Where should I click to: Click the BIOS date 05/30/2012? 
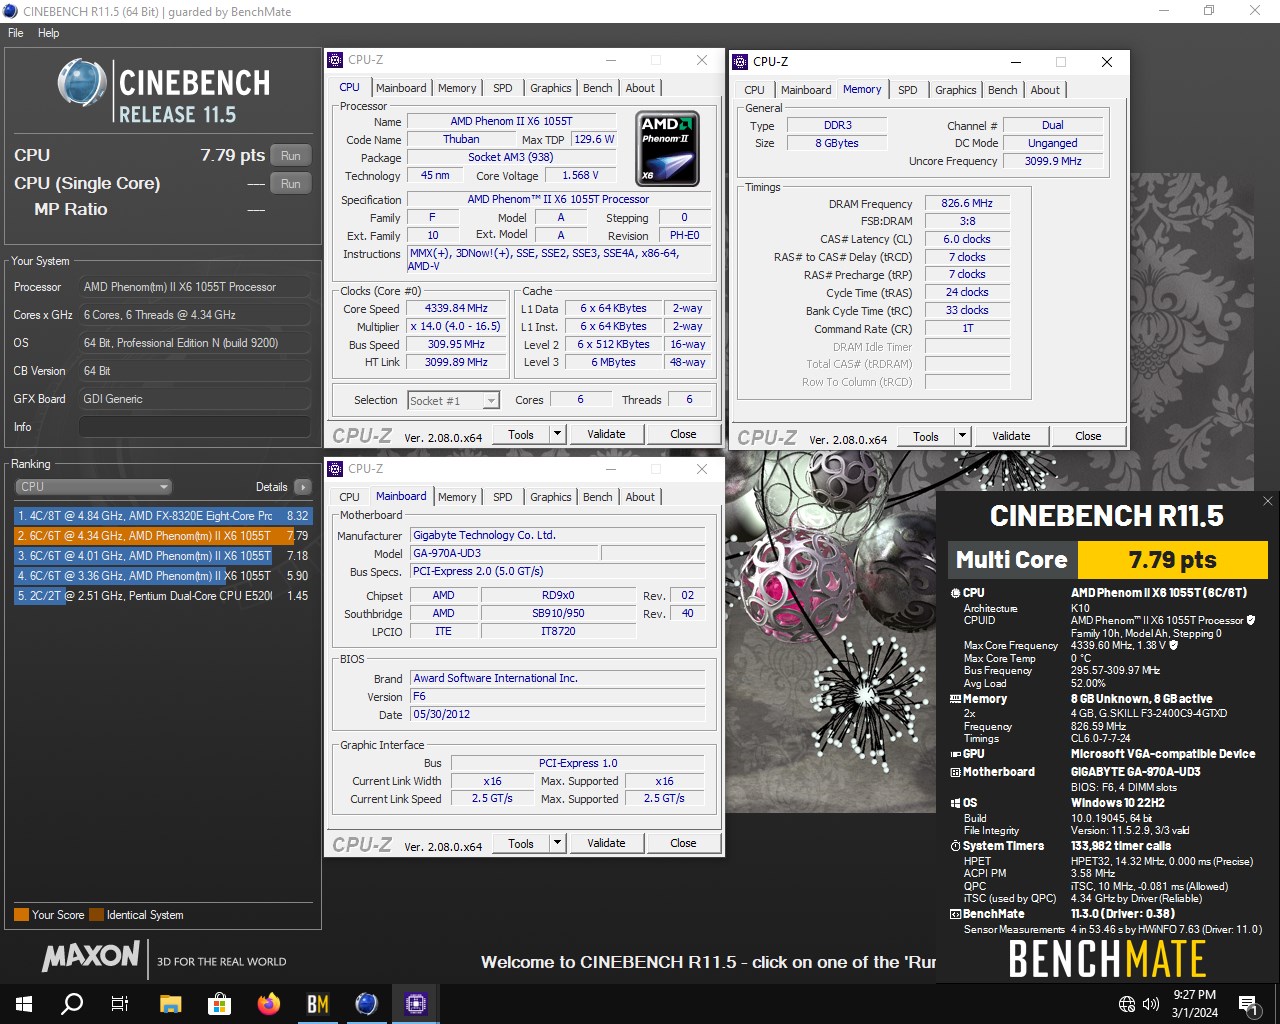click(557, 714)
